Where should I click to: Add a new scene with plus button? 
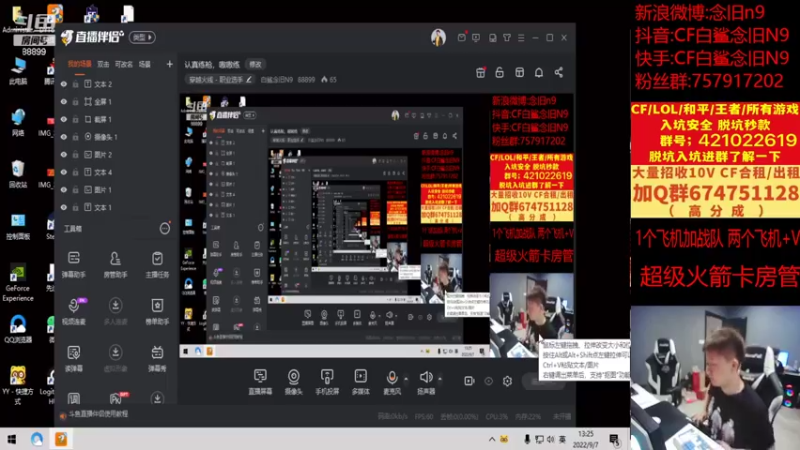169,64
